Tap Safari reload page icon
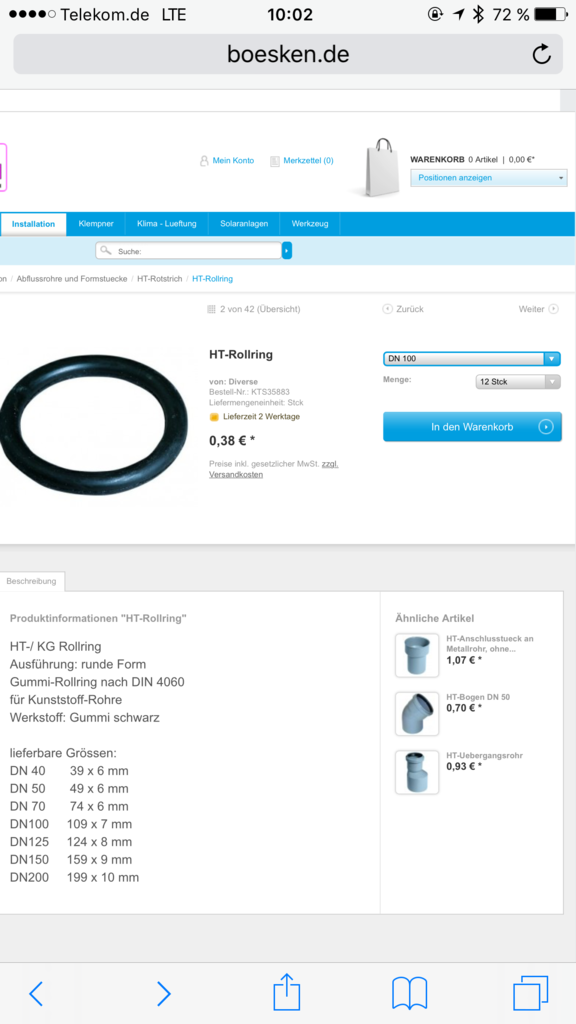Viewport: 576px width, 1024px height. (x=541, y=54)
